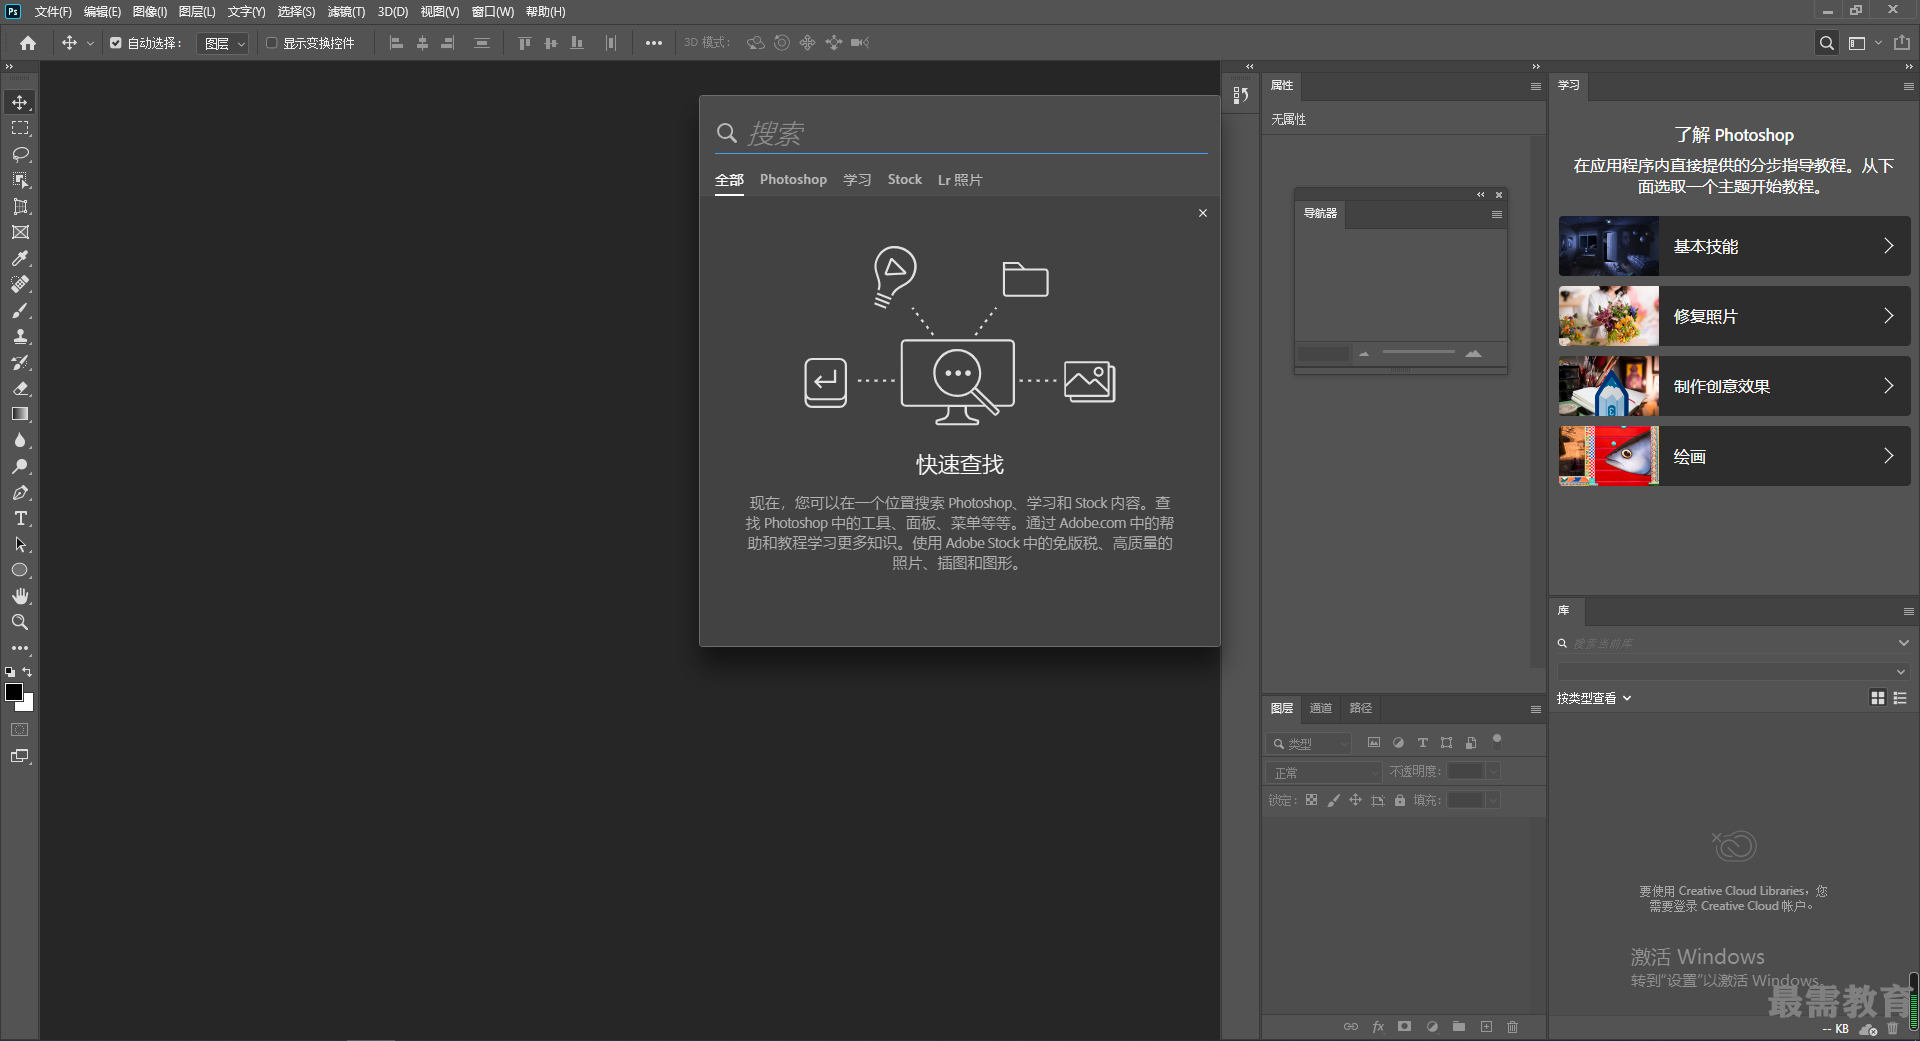
Task: Open the layer filter 类型 dropdown
Action: tap(1309, 744)
